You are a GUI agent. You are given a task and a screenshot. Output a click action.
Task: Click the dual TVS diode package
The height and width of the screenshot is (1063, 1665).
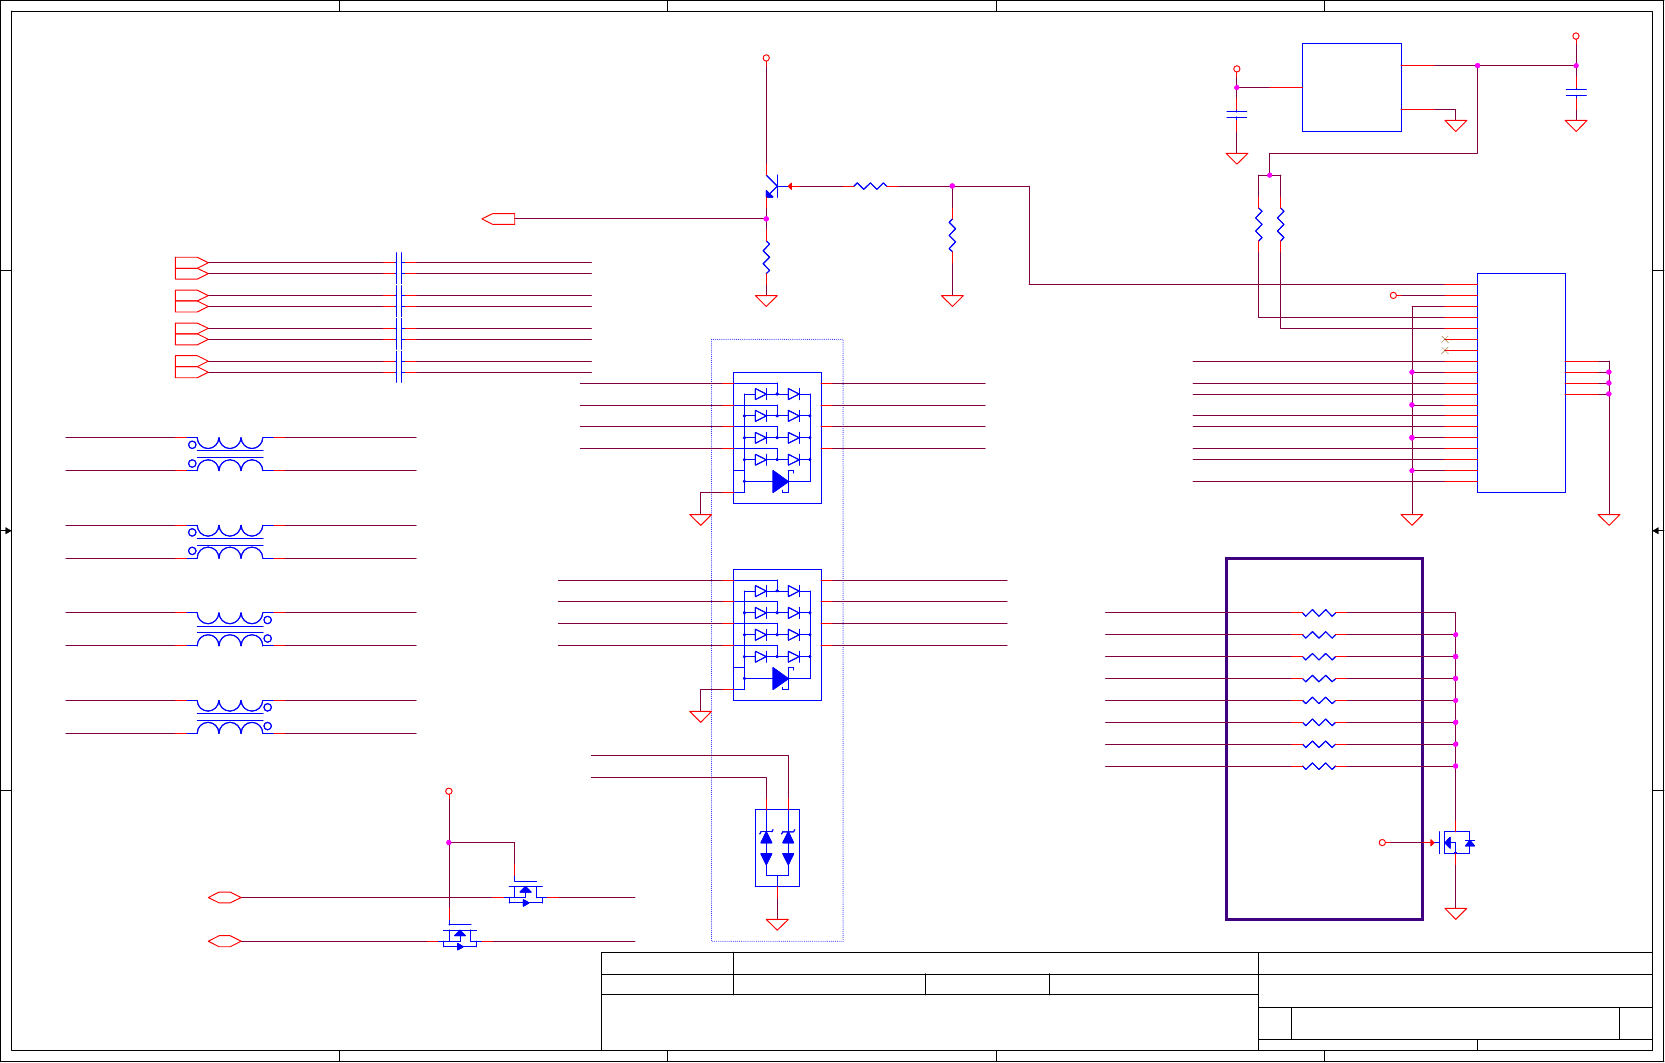pyautogui.click(x=777, y=848)
